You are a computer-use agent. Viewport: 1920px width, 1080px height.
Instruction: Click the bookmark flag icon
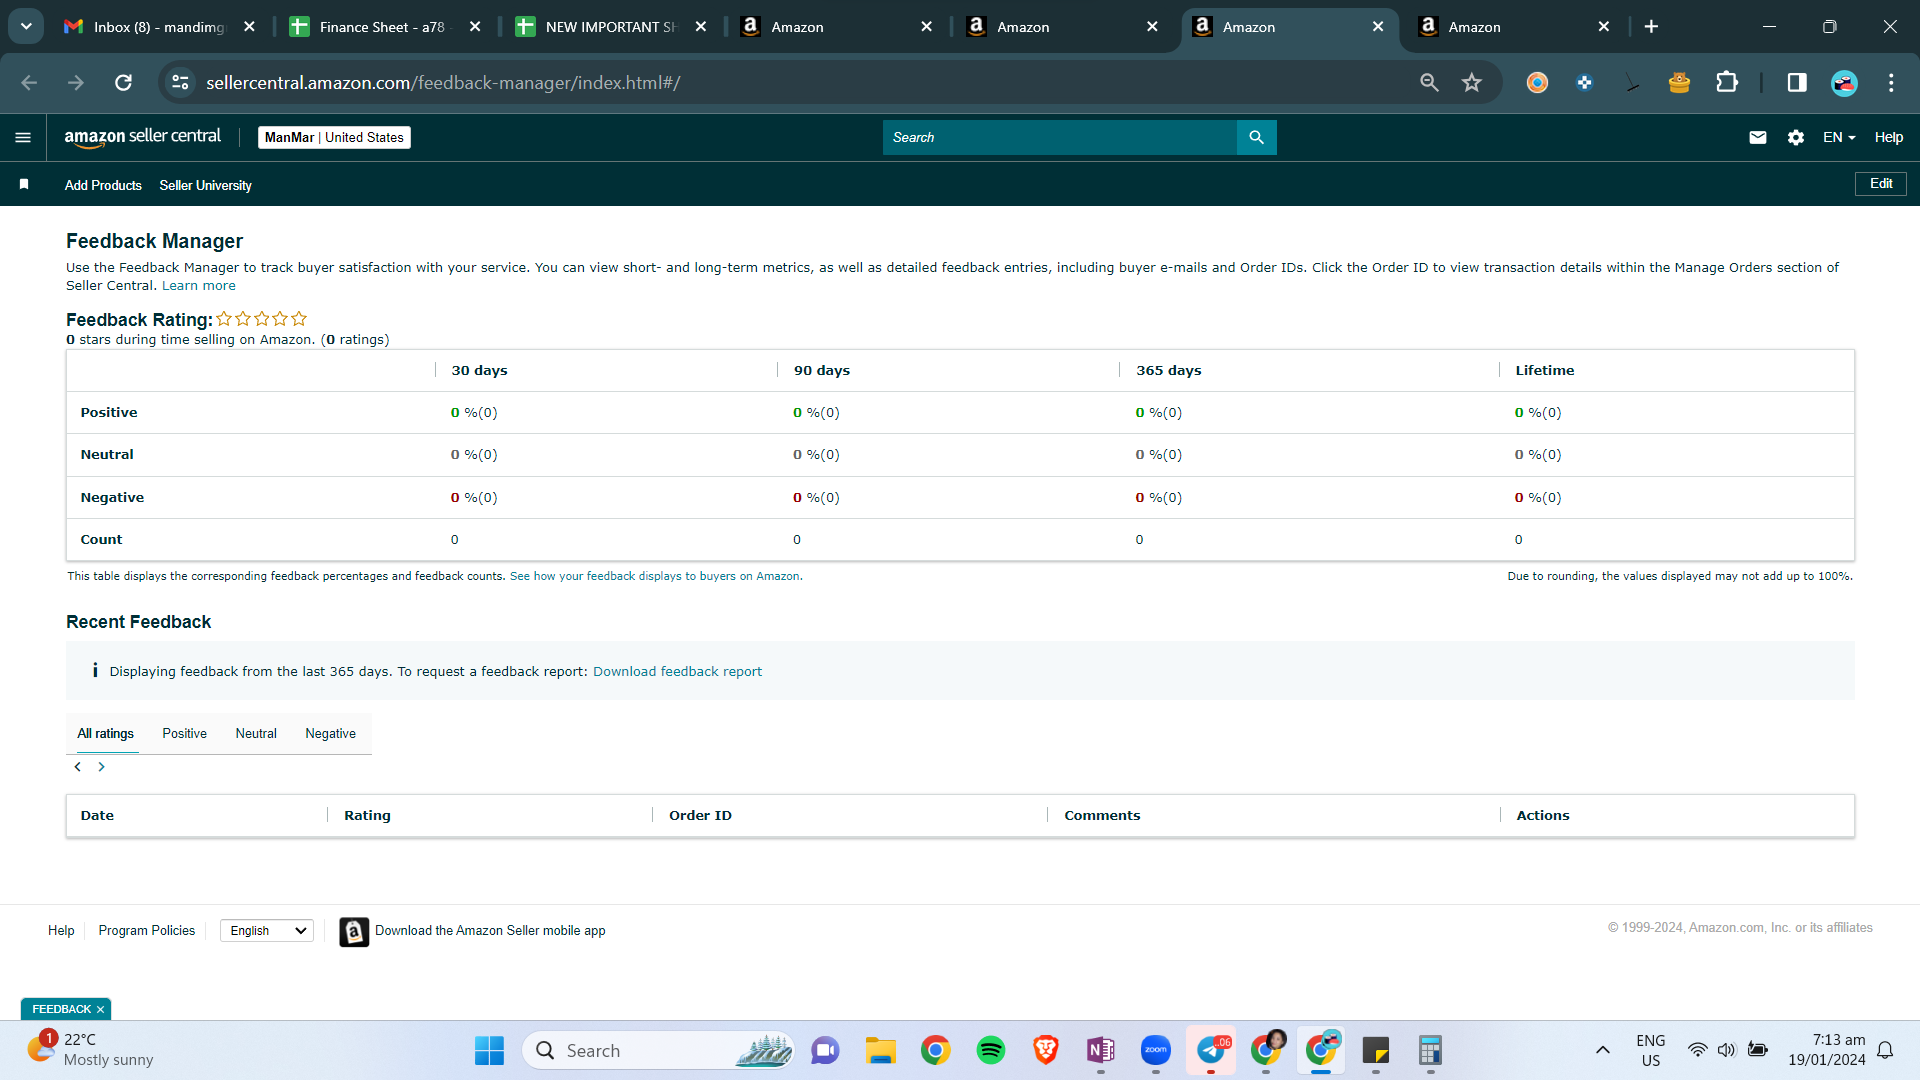coord(24,184)
